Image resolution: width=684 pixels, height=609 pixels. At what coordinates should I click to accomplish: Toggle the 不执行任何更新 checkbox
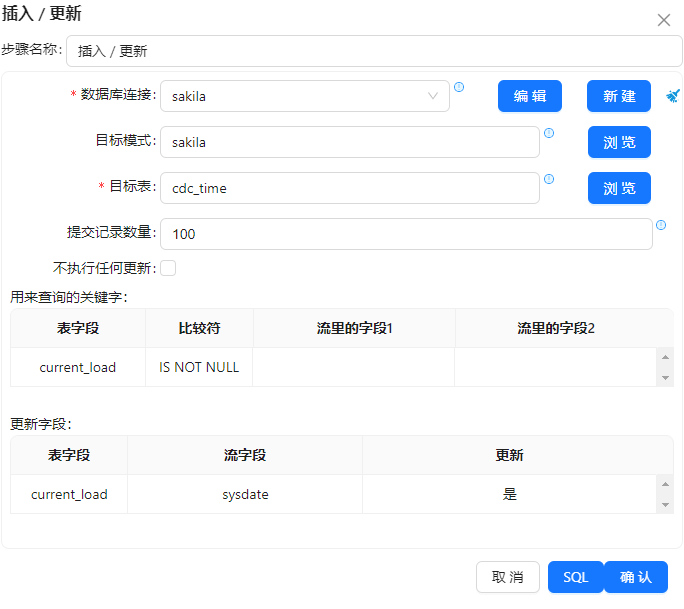pyautogui.click(x=168, y=268)
